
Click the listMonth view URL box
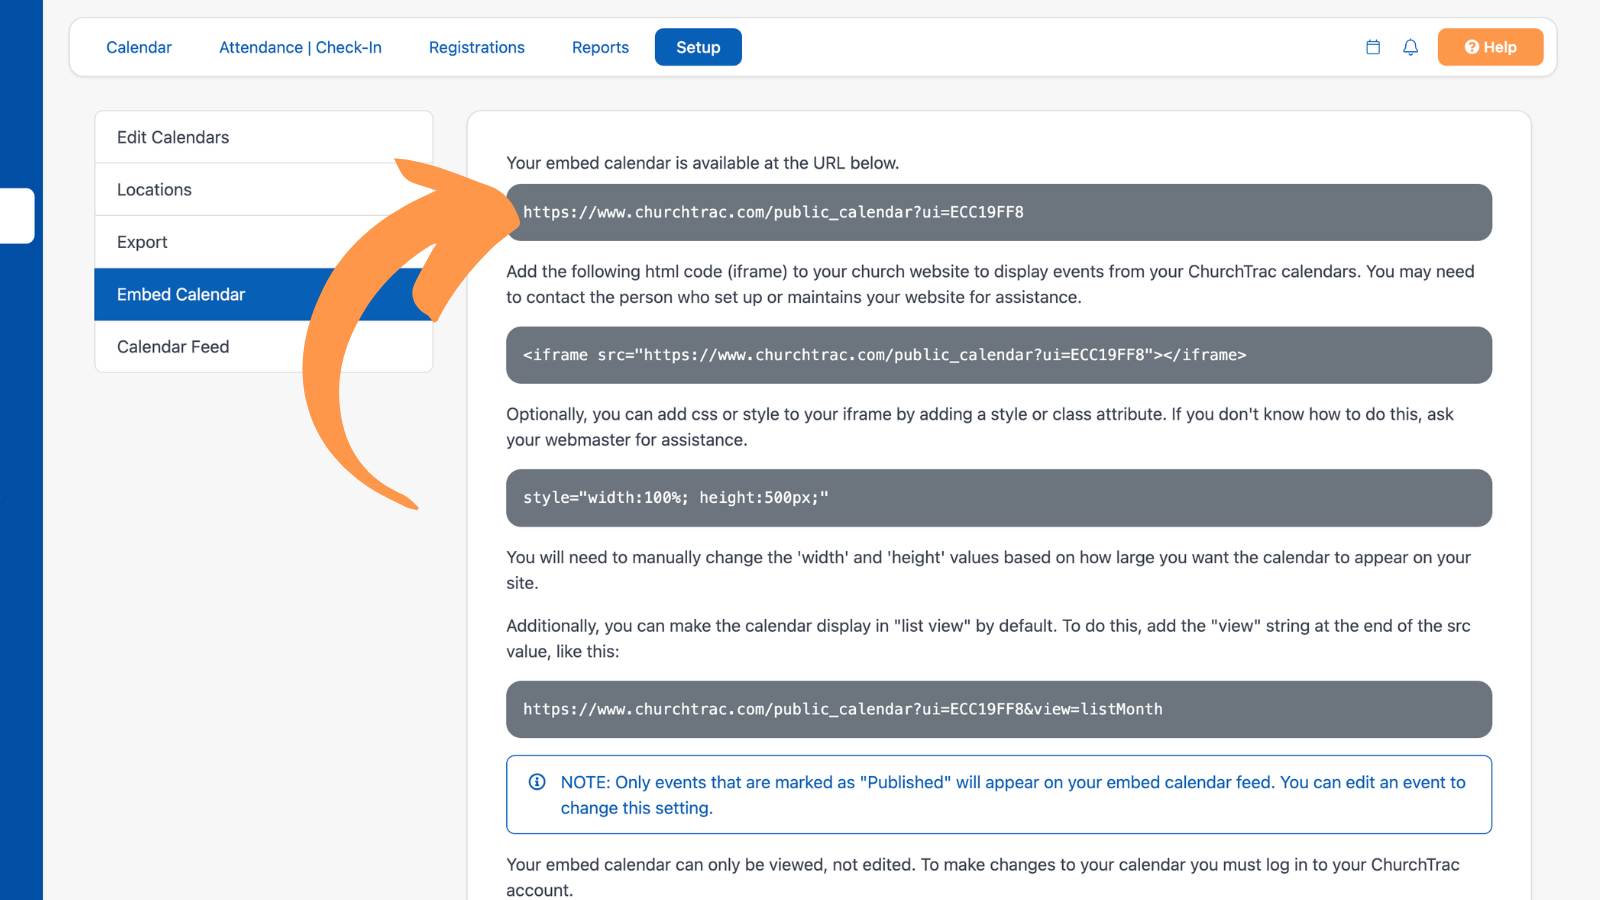999,709
